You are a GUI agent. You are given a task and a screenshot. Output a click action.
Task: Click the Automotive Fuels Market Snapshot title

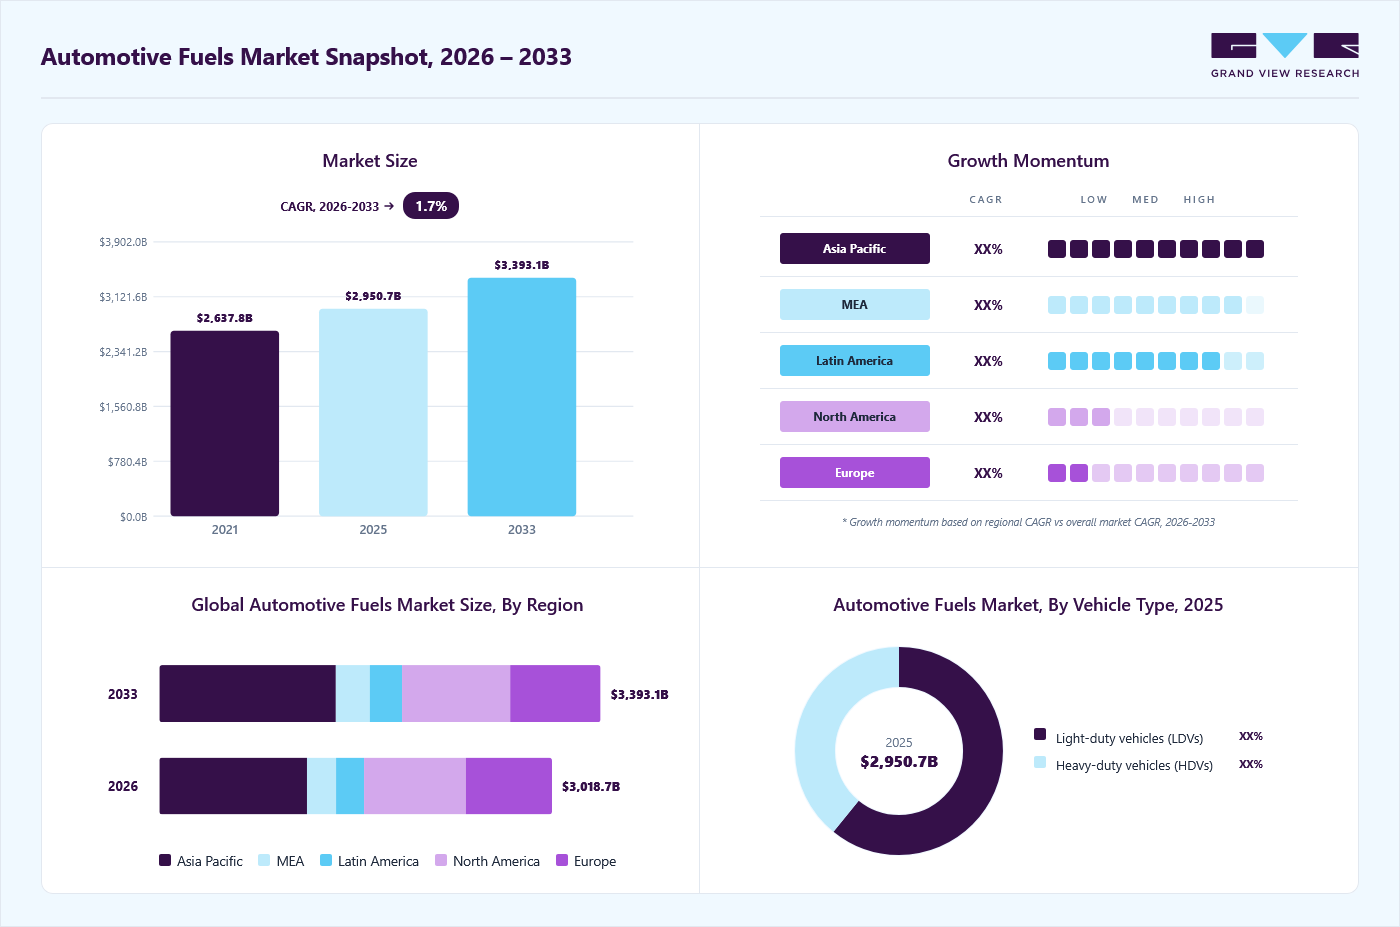(x=306, y=57)
